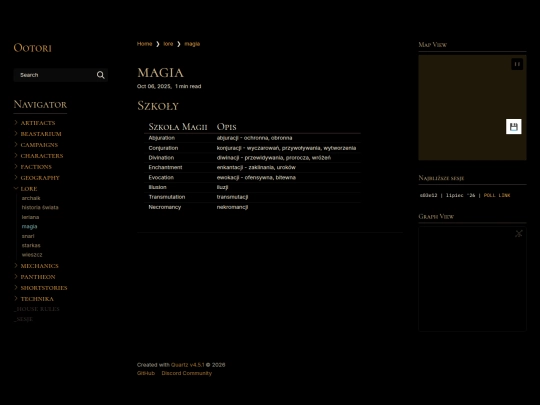Click the save disk icon in Map View
Viewport: 540px width, 405px height.
(x=513, y=127)
